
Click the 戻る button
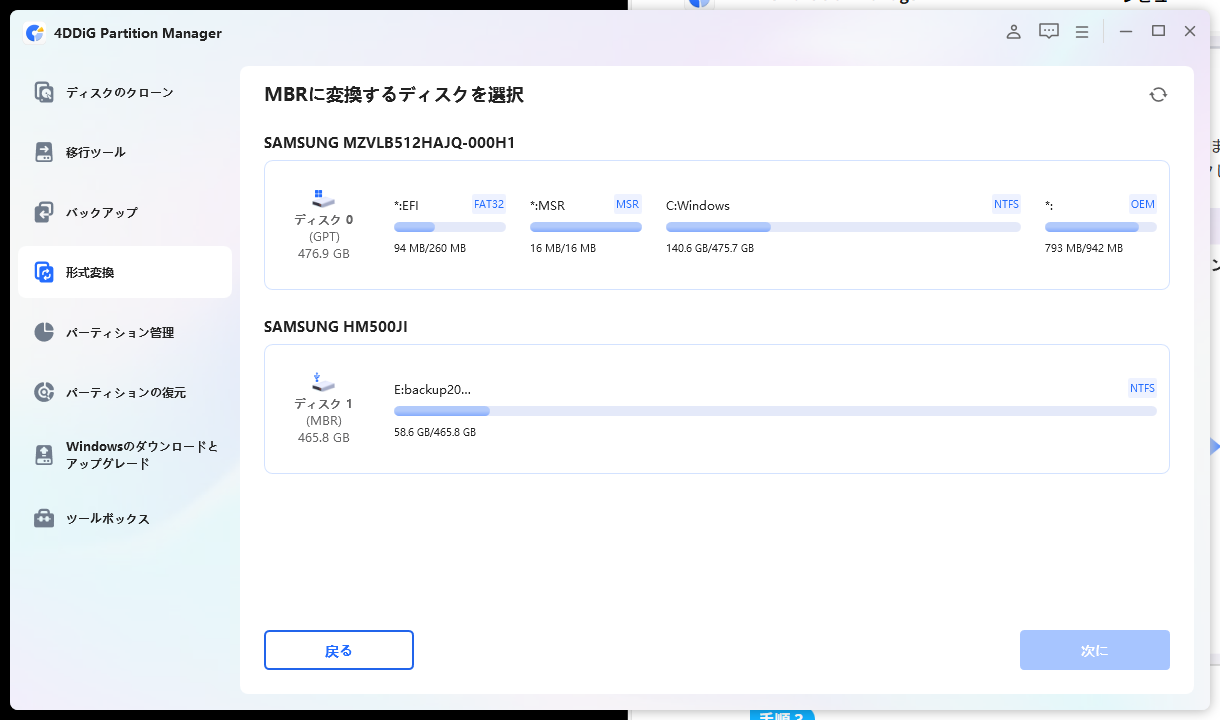339,650
